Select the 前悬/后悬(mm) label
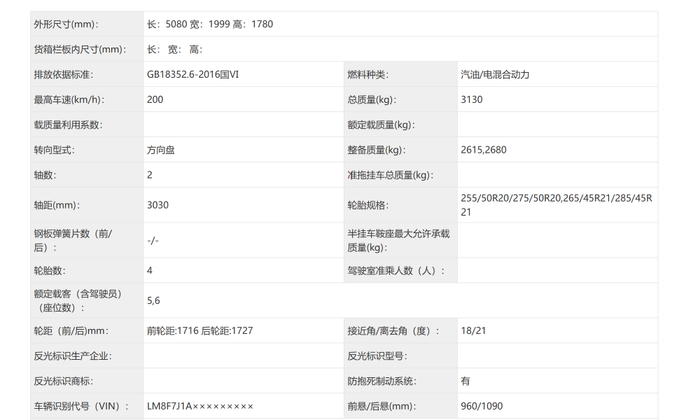700x420 pixels. click(381, 406)
